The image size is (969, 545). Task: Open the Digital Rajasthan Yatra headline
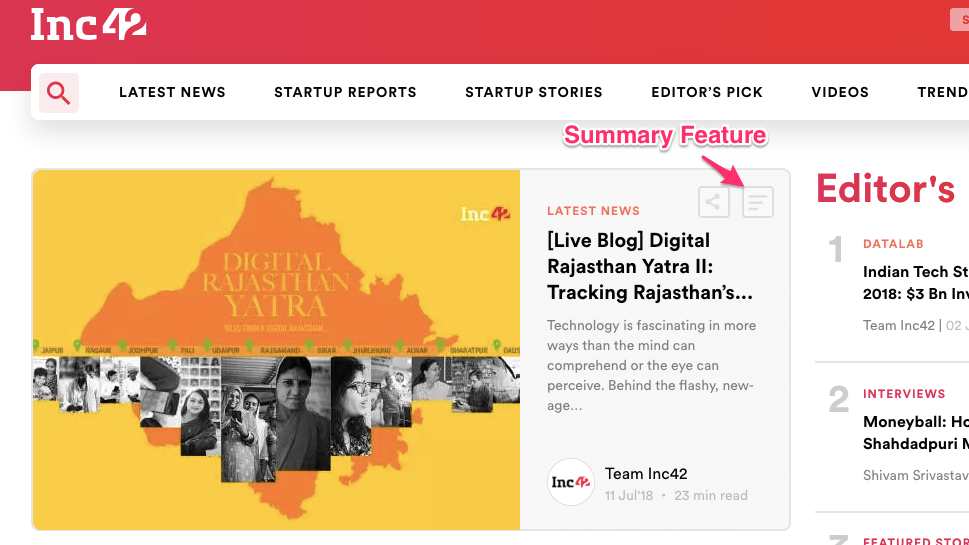[649, 266]
